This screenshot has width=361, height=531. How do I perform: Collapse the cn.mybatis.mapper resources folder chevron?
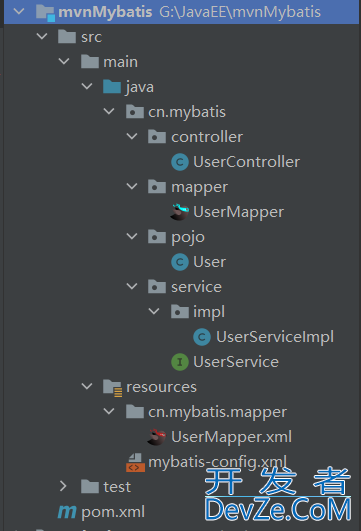[109, 411]
